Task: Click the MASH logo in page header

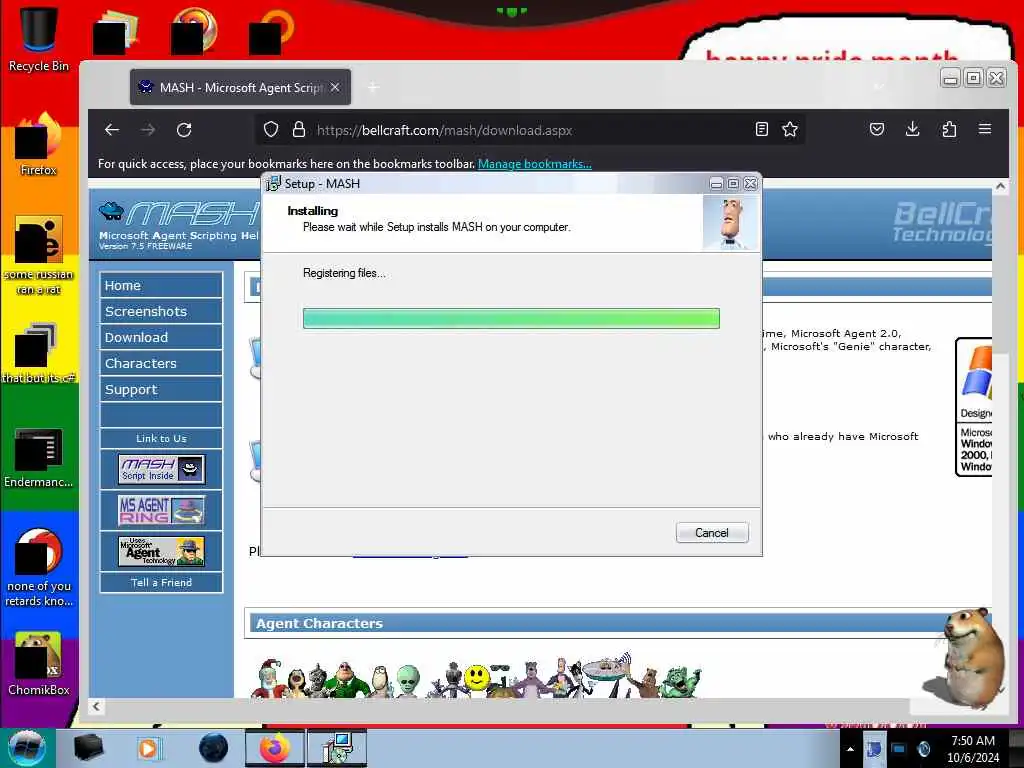Action: (x=178, y=225)
